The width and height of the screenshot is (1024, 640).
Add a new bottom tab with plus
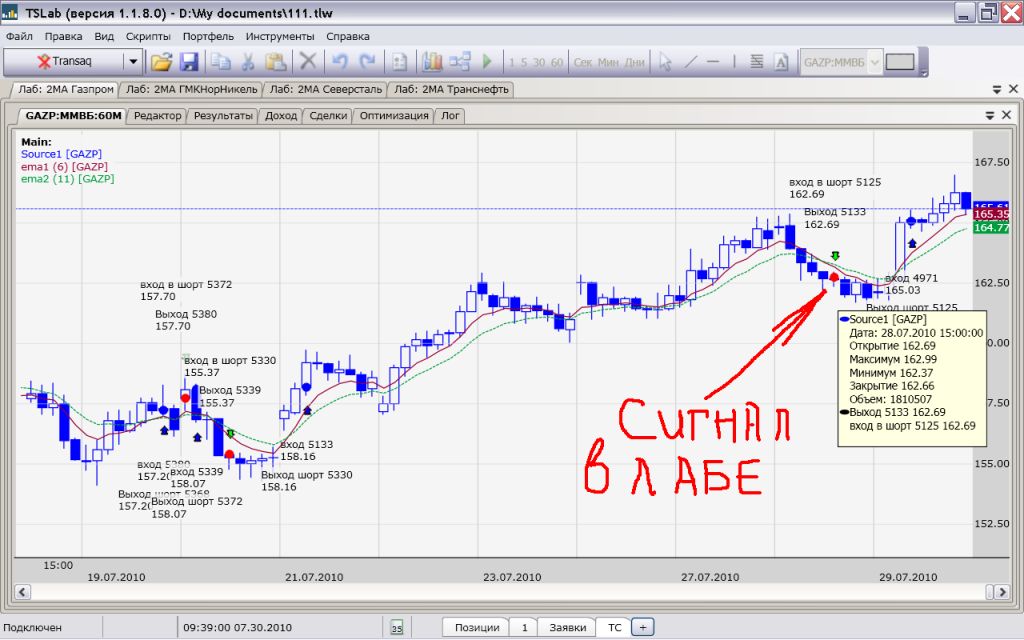tap(643, 628)
